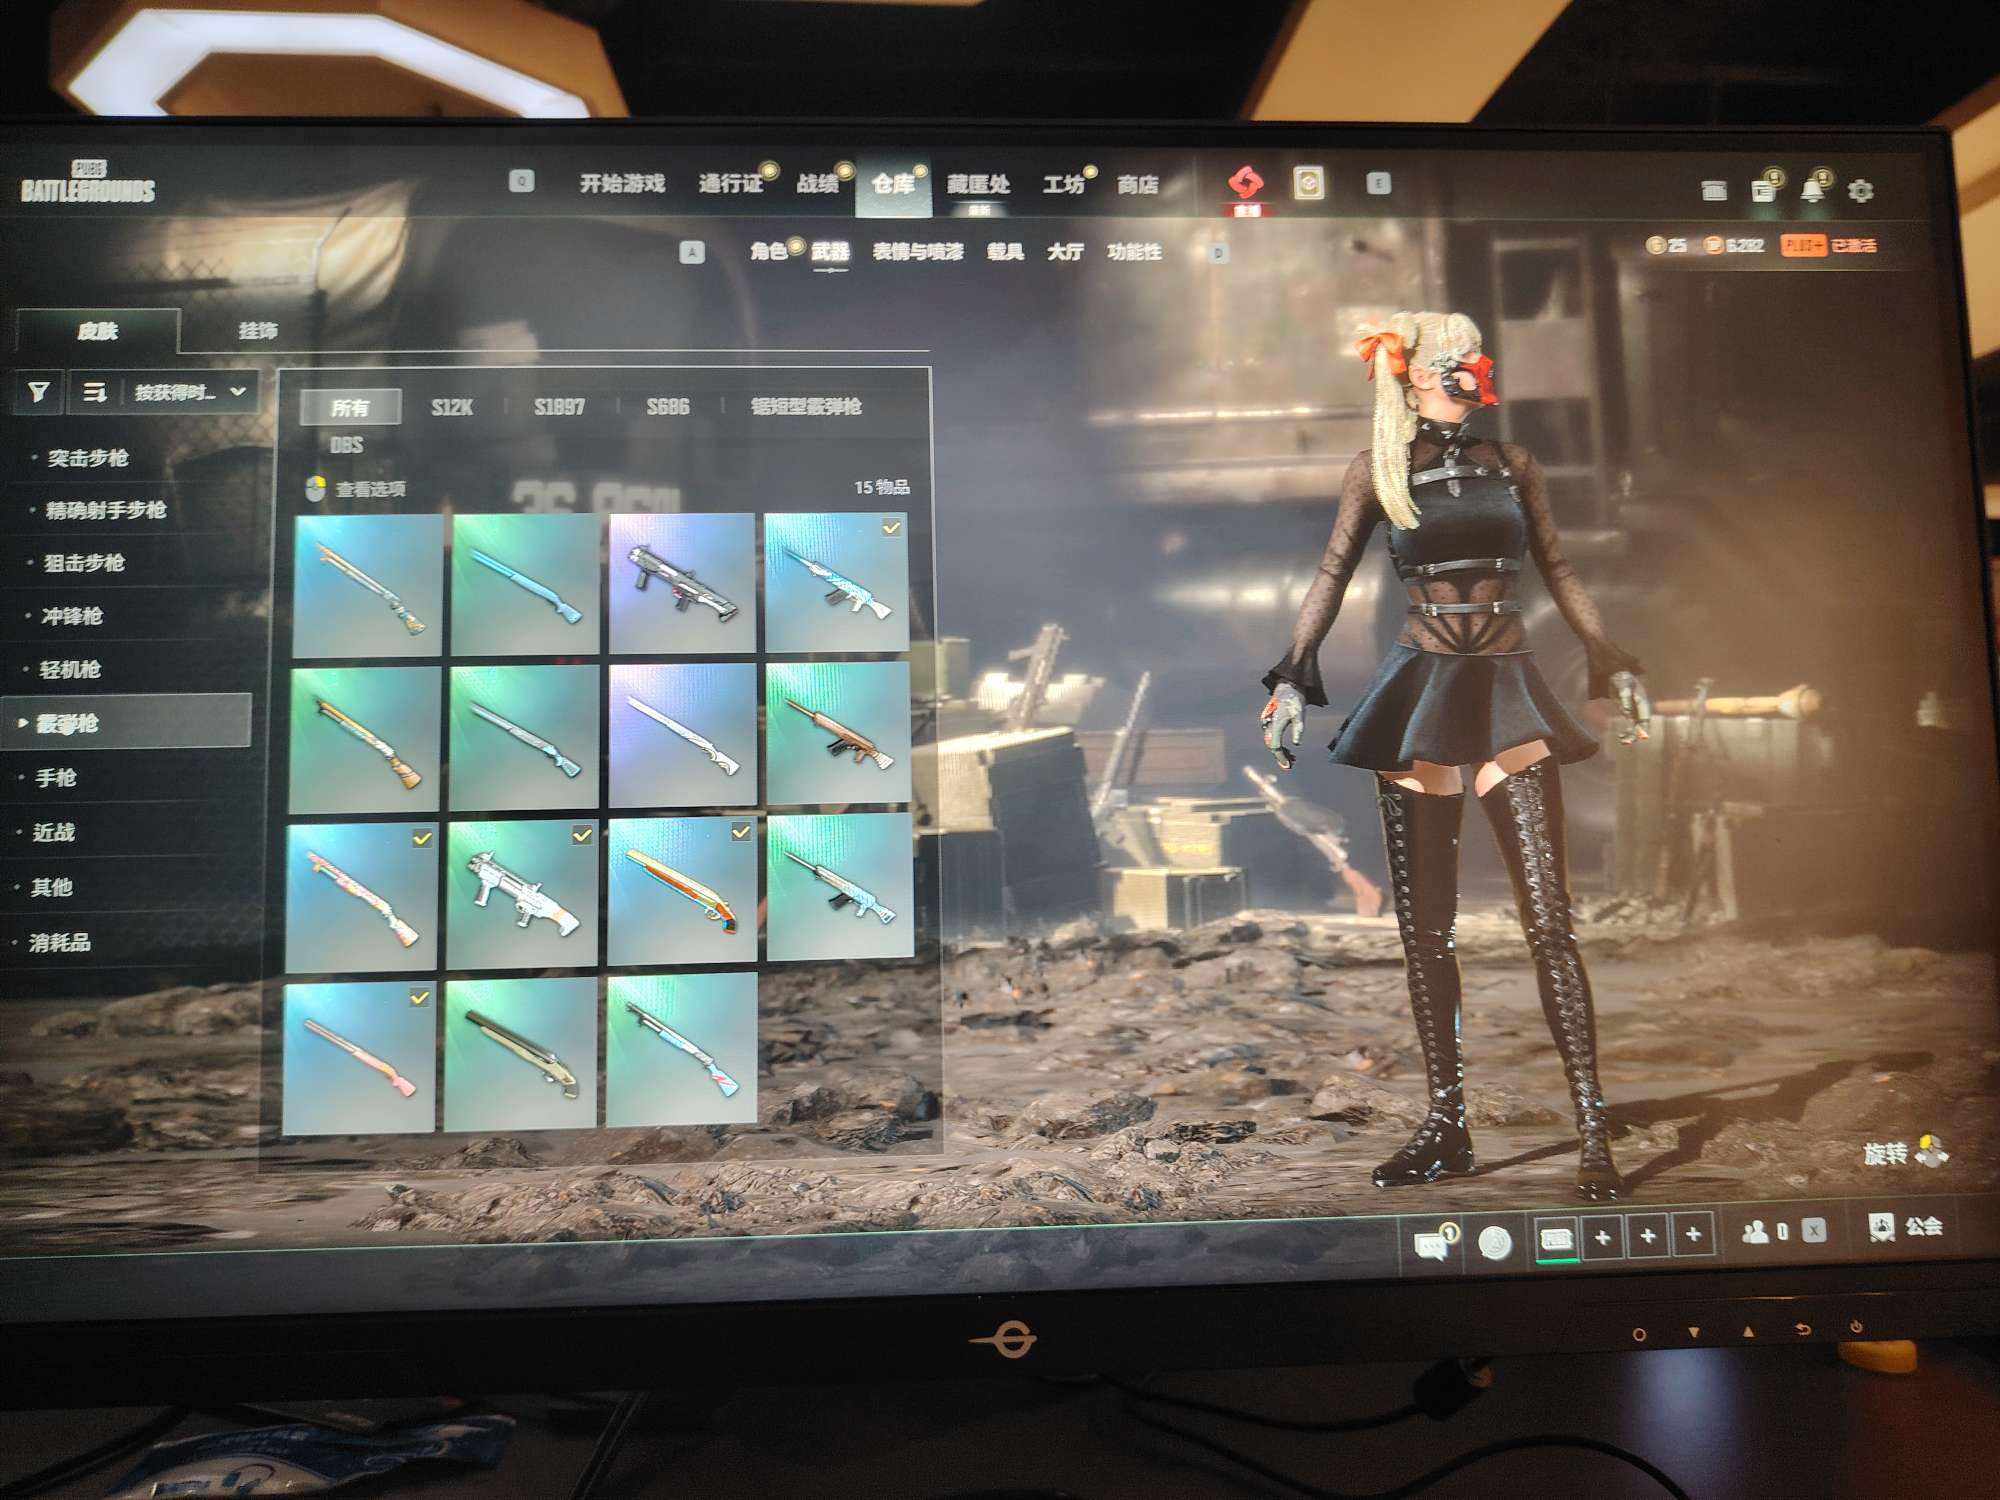2000x1500 pixels.
Task: Click the G-Coin balance icon showing 25
Action: point(1656,245)
